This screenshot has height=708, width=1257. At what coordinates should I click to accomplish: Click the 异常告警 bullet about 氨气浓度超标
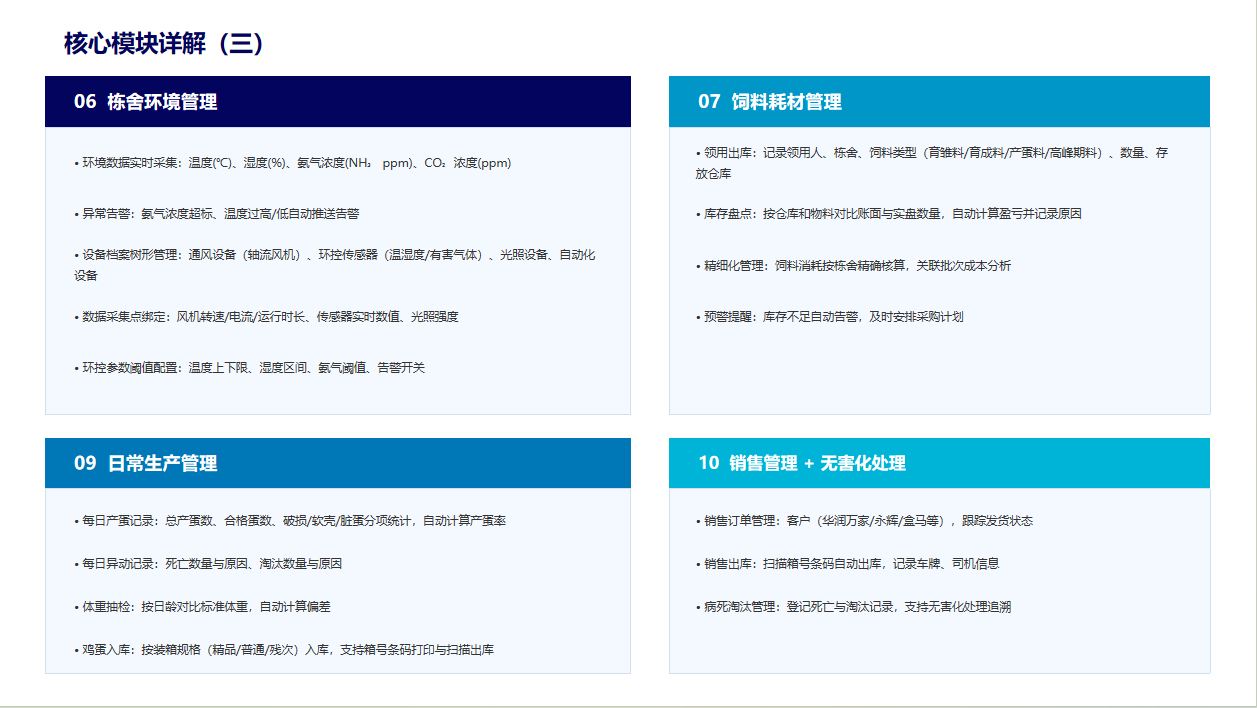(217, 214)
